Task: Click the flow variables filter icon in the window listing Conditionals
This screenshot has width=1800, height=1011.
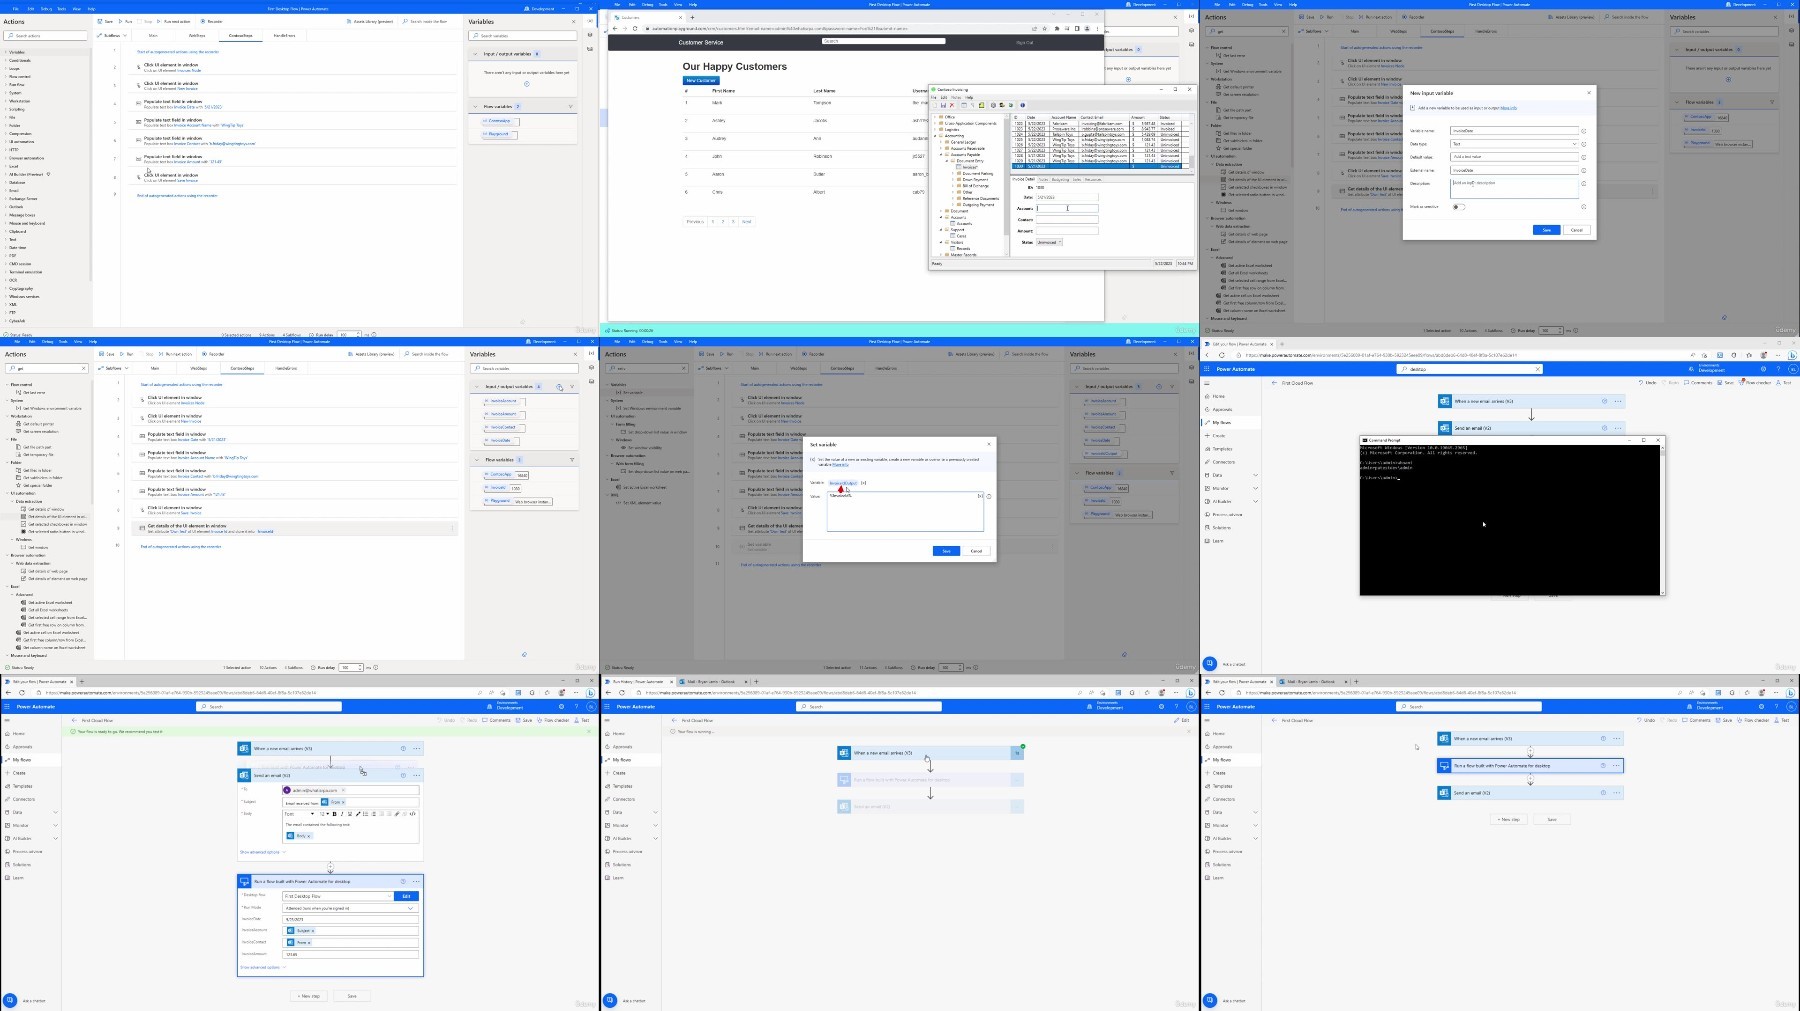Action: point(571,106)
